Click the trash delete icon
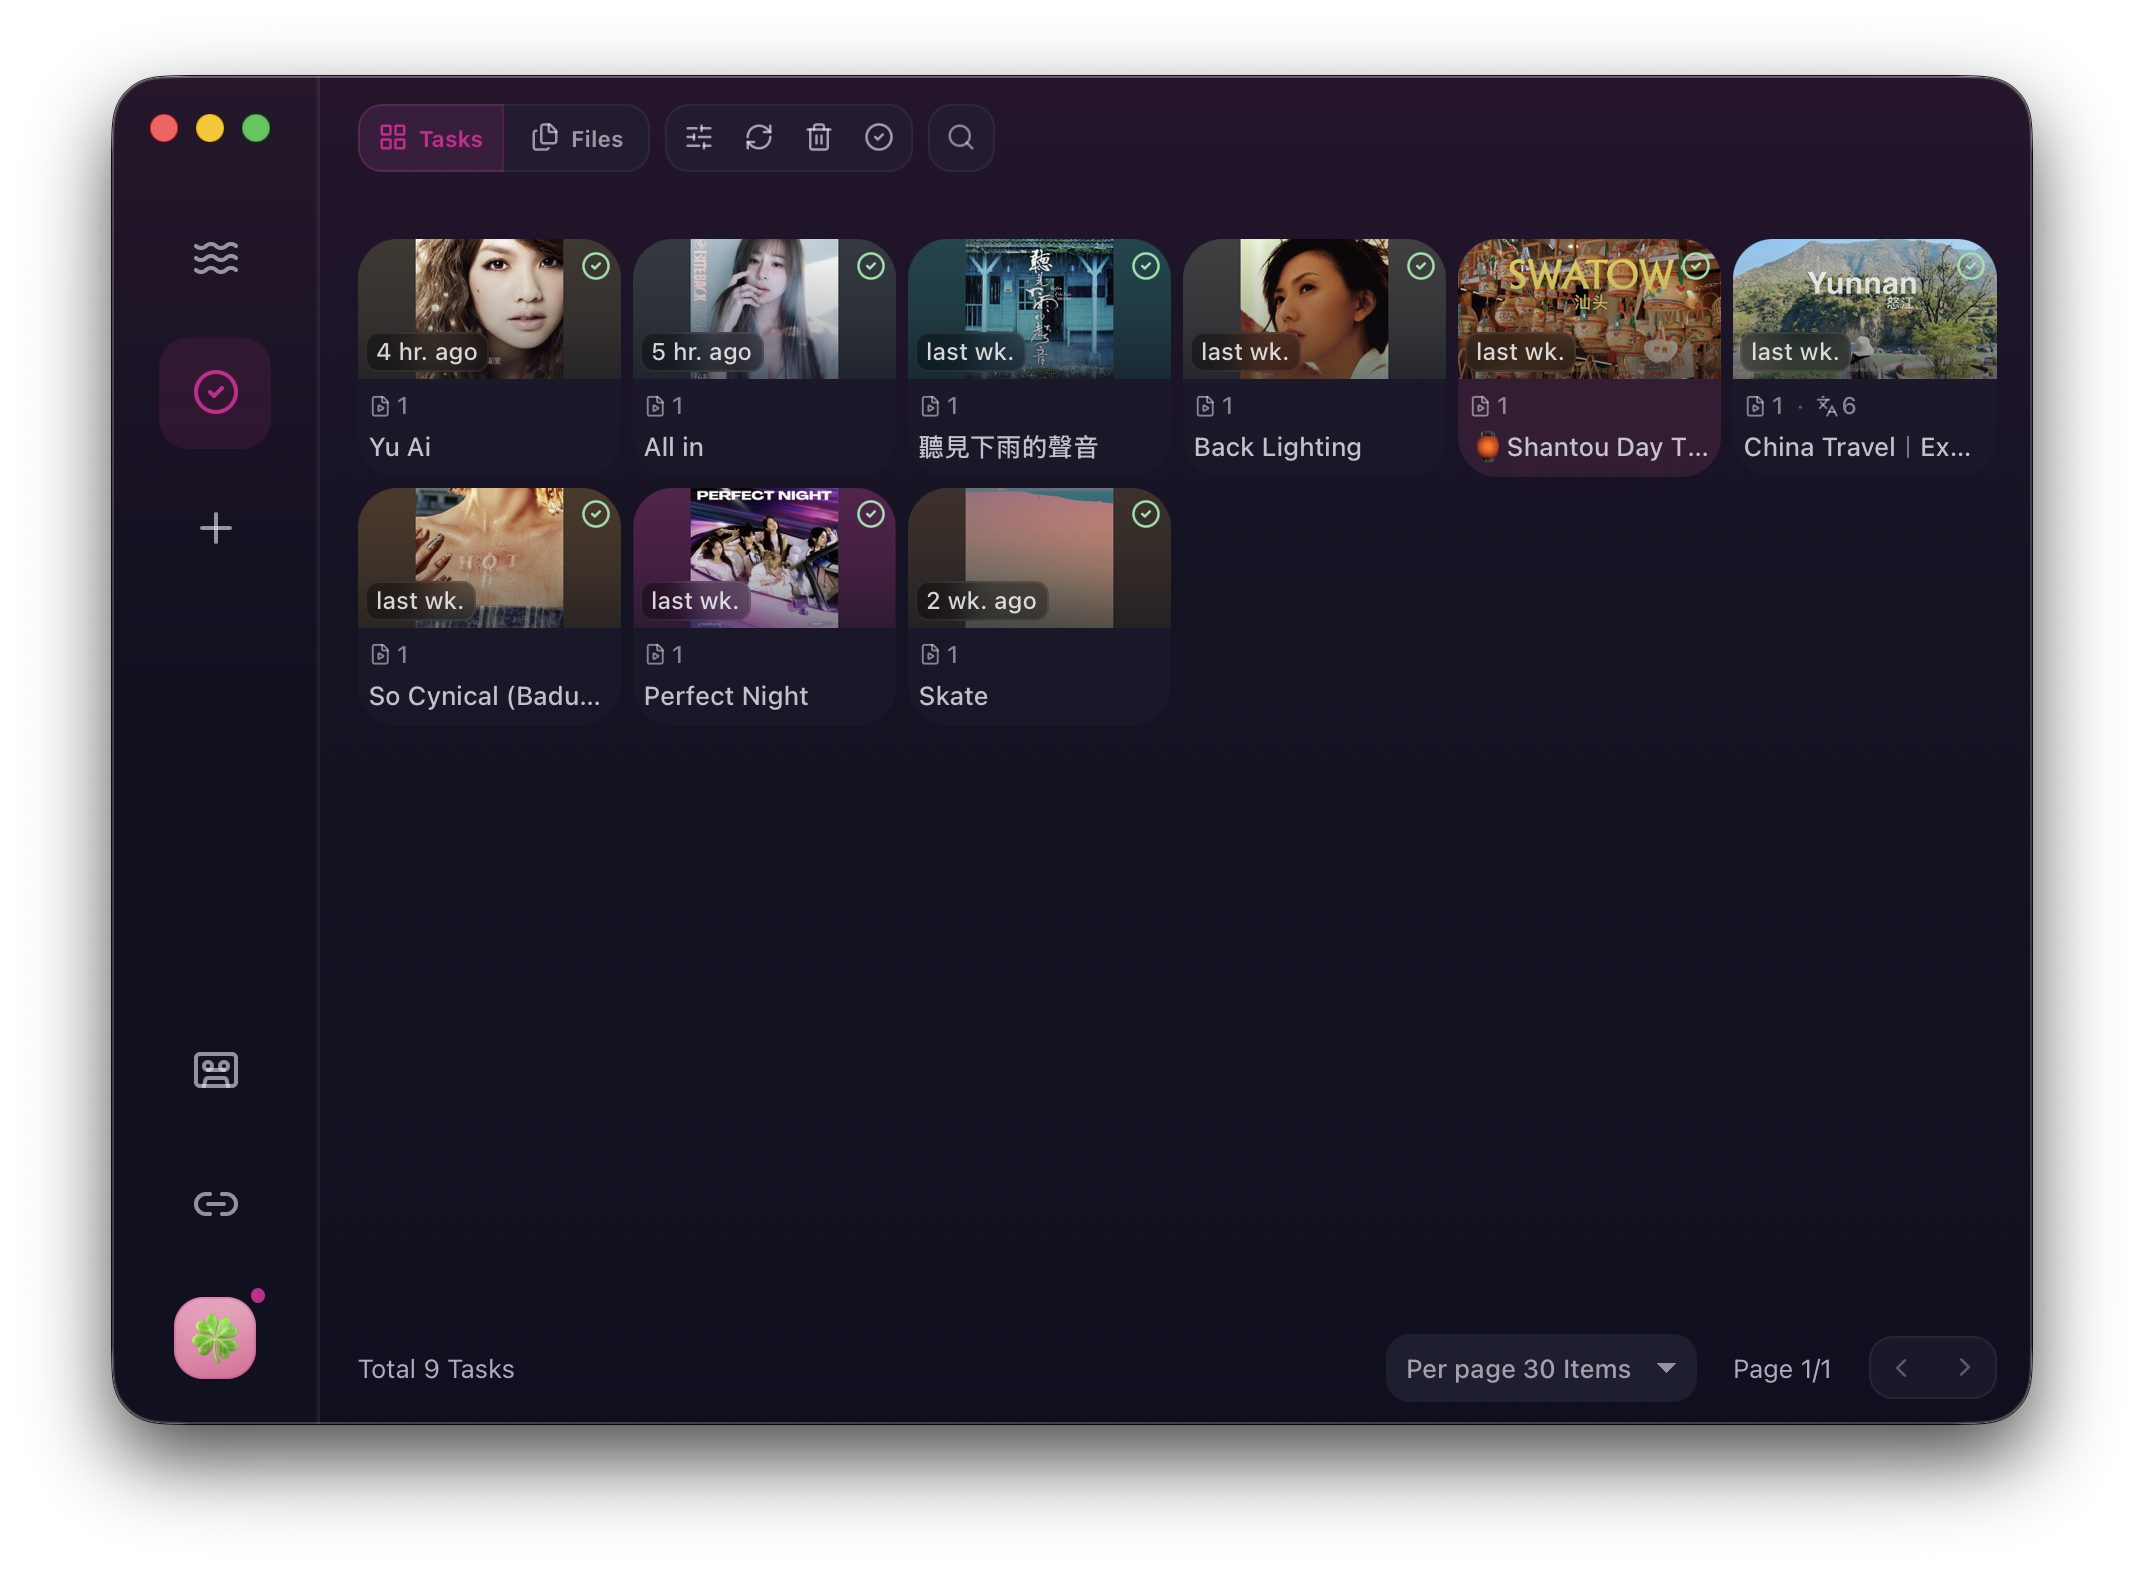Image resolution: width=2144 pixels, height=1572 pixels. (x=819, y=138)
